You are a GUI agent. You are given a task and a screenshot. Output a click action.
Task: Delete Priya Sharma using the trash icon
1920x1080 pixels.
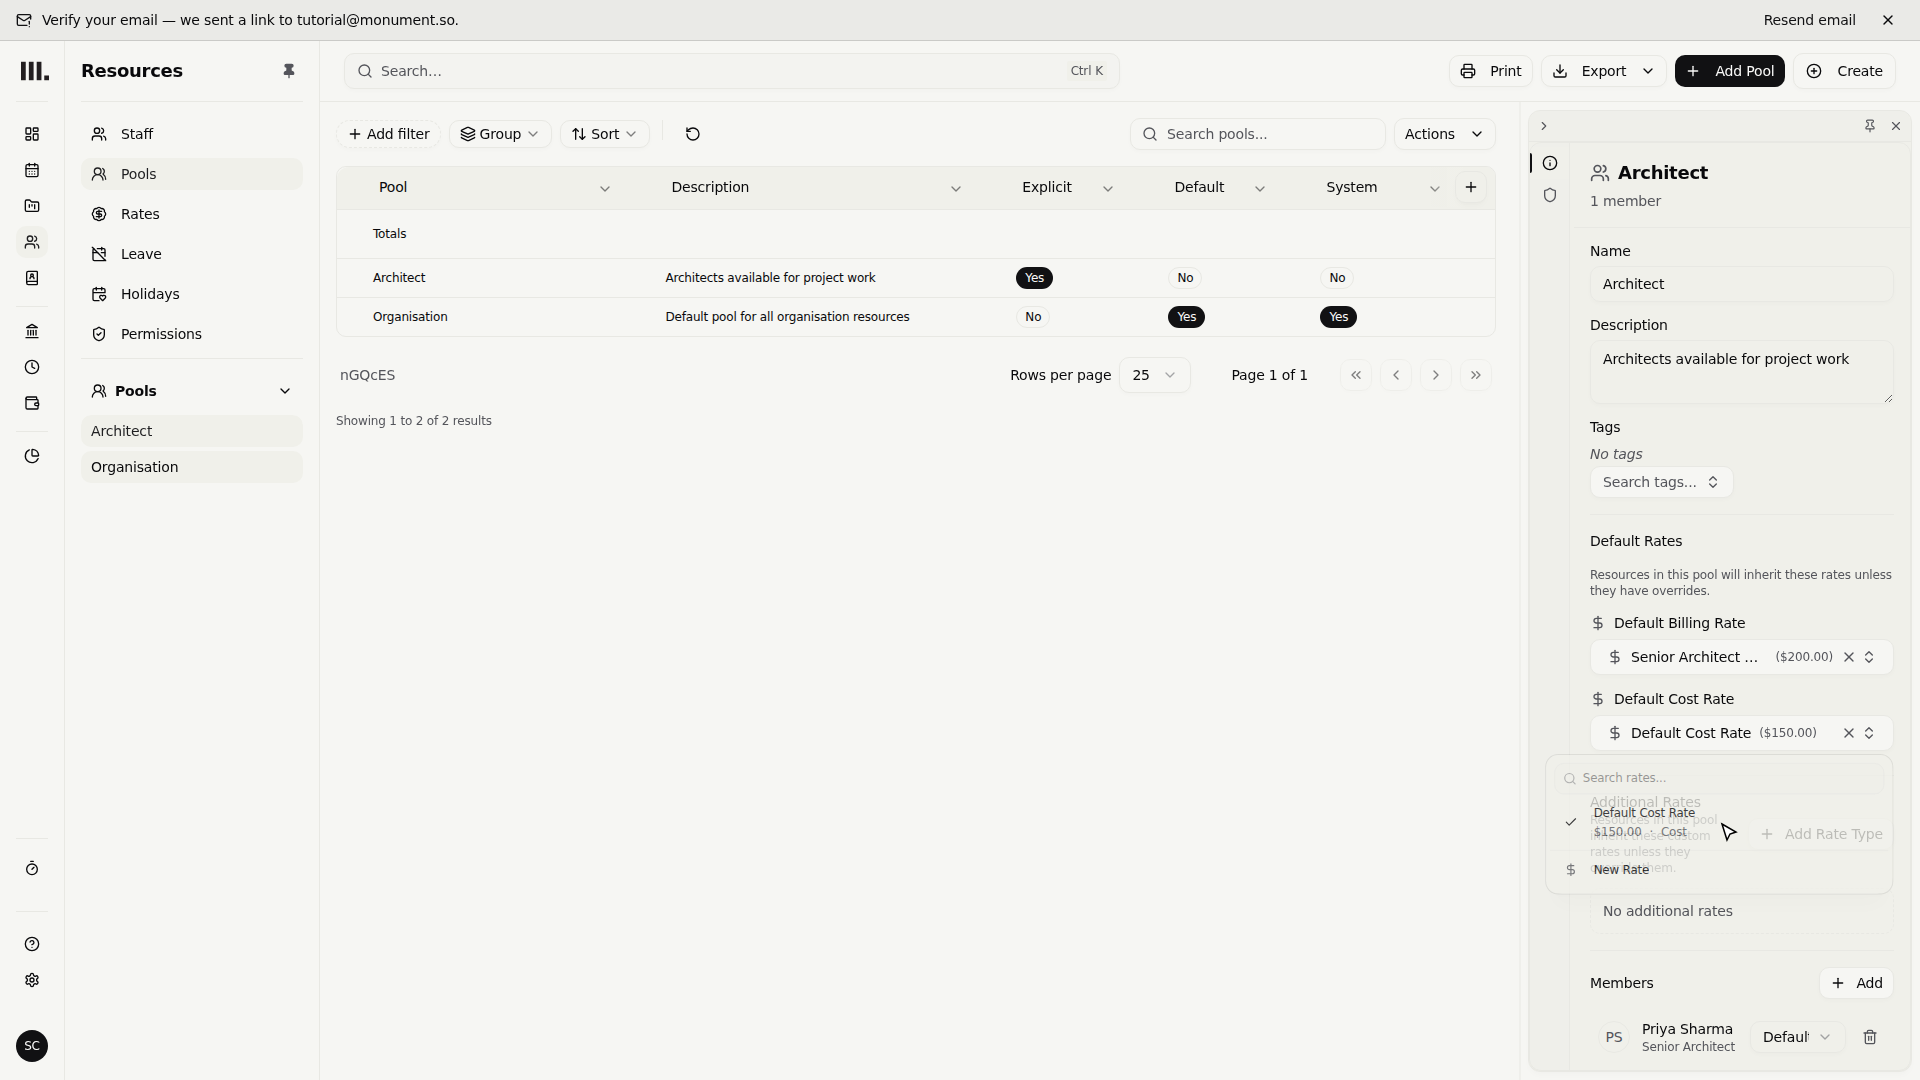coord(1870,1037)
